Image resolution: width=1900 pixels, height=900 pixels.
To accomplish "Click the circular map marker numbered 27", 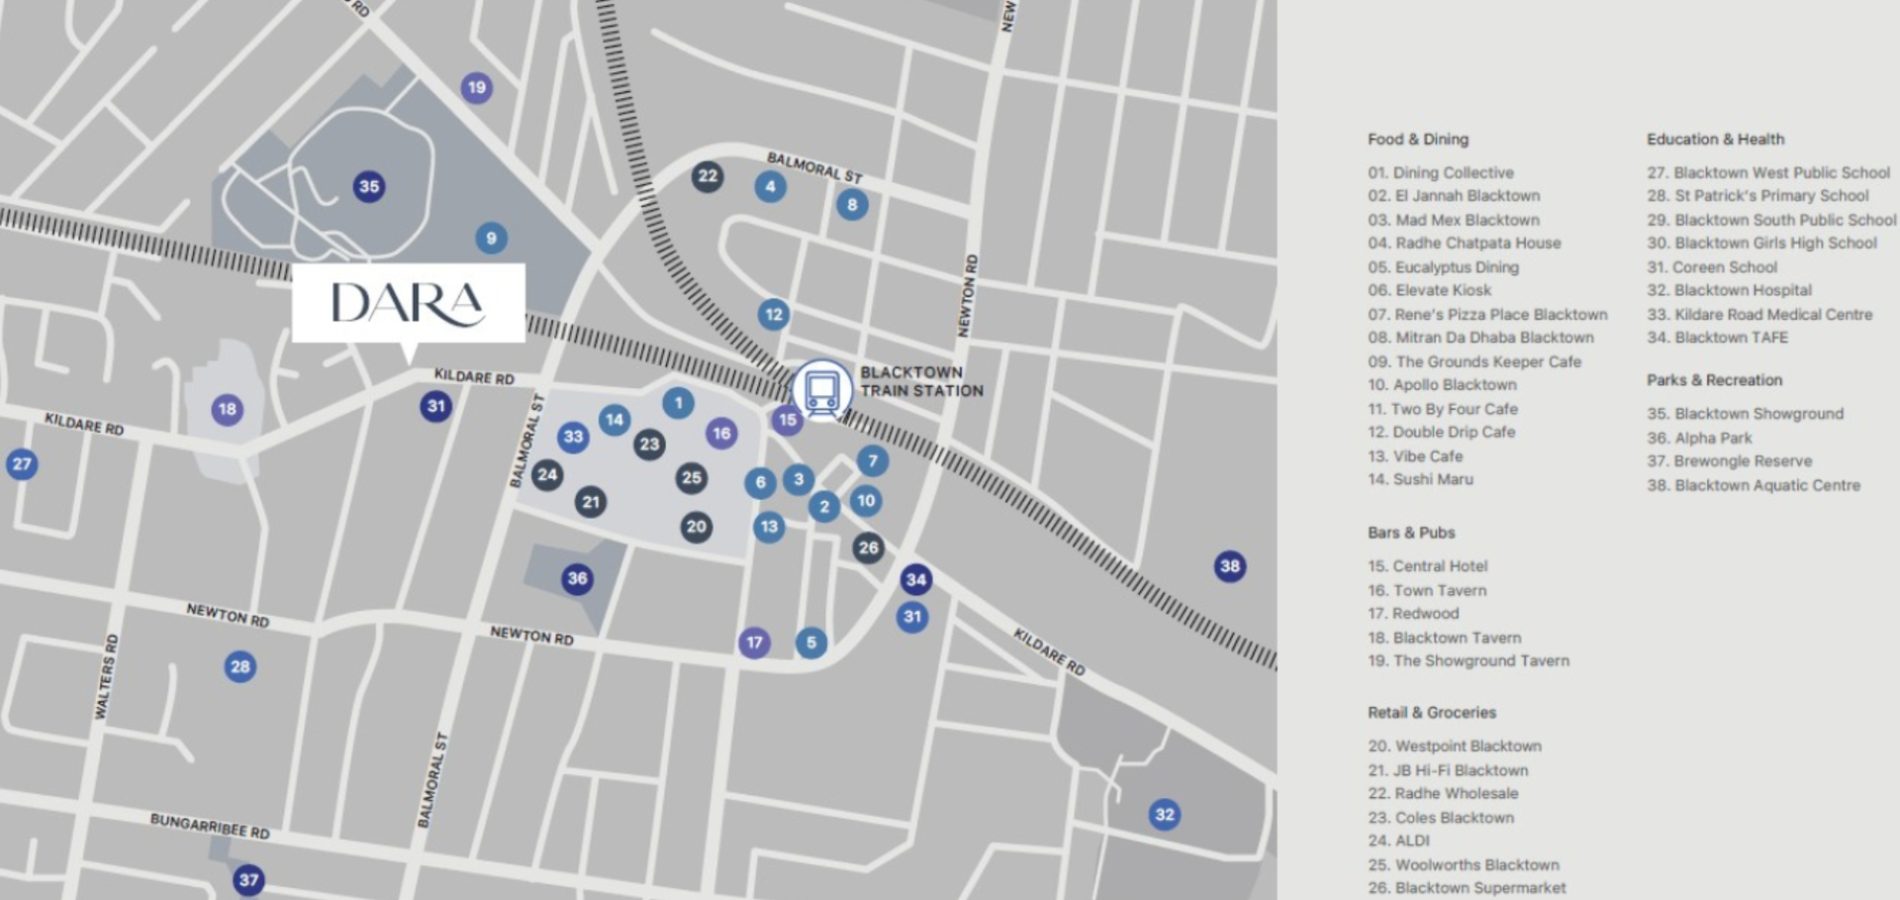I will point(21,464).
